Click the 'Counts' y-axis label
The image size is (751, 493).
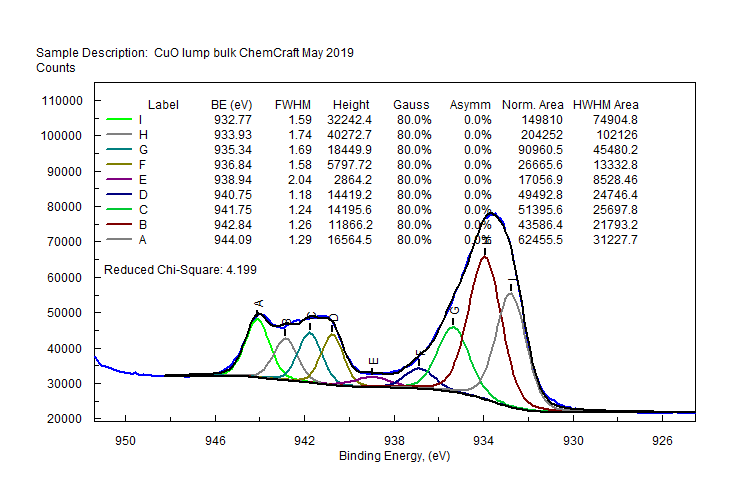point(56,68)
